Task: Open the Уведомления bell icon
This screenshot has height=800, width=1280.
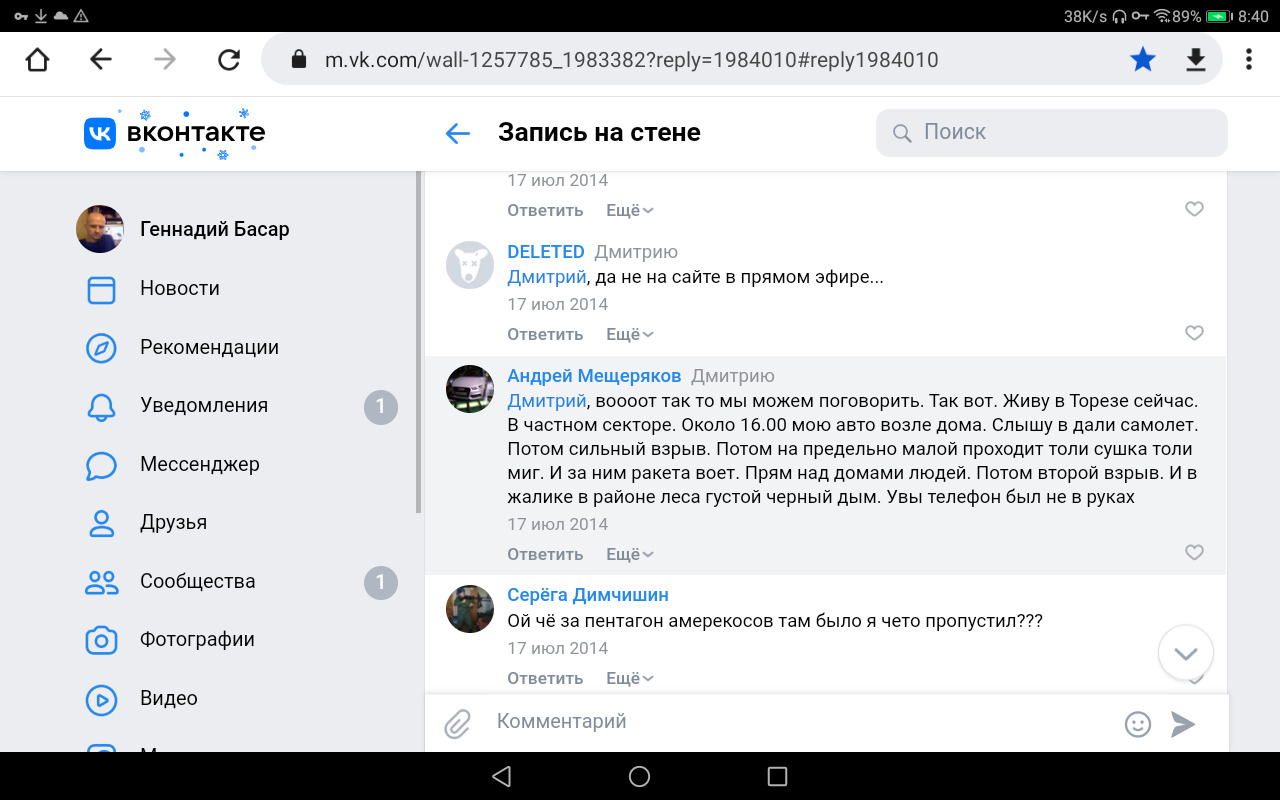Action: 101,406
